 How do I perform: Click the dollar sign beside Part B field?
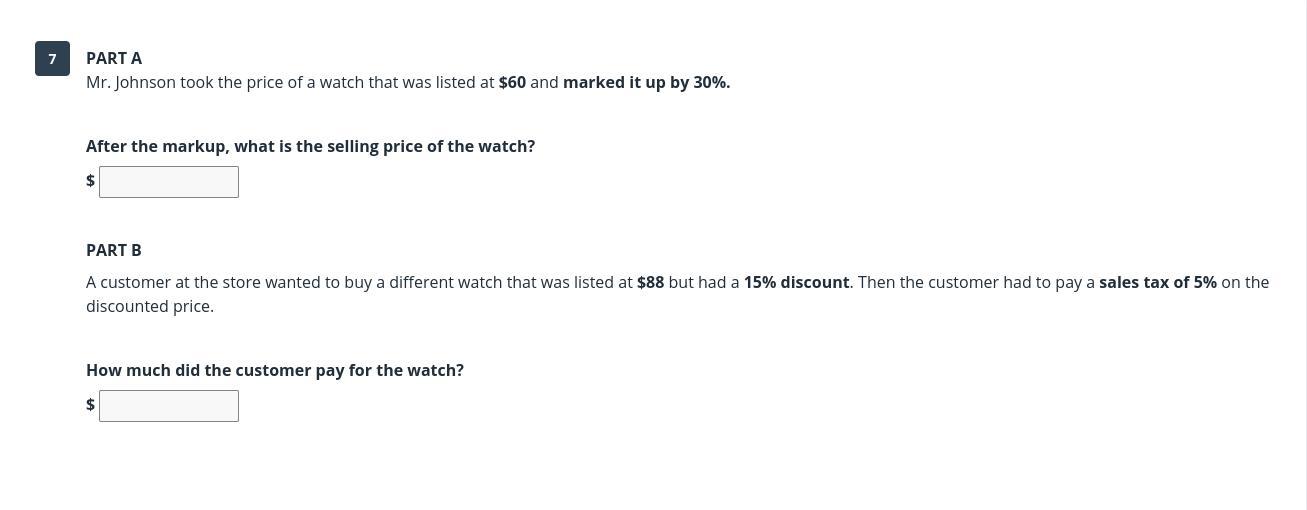click(90, 405)
